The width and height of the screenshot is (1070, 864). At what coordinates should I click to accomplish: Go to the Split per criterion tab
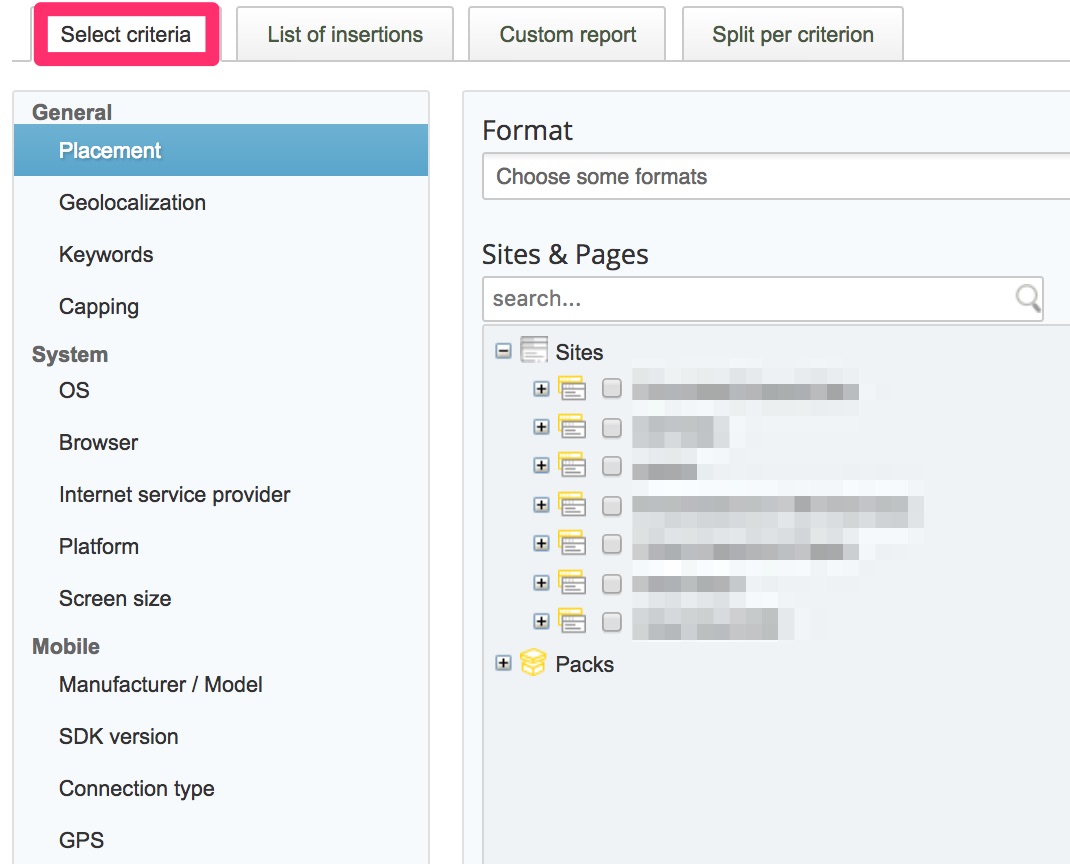point(792,35)
